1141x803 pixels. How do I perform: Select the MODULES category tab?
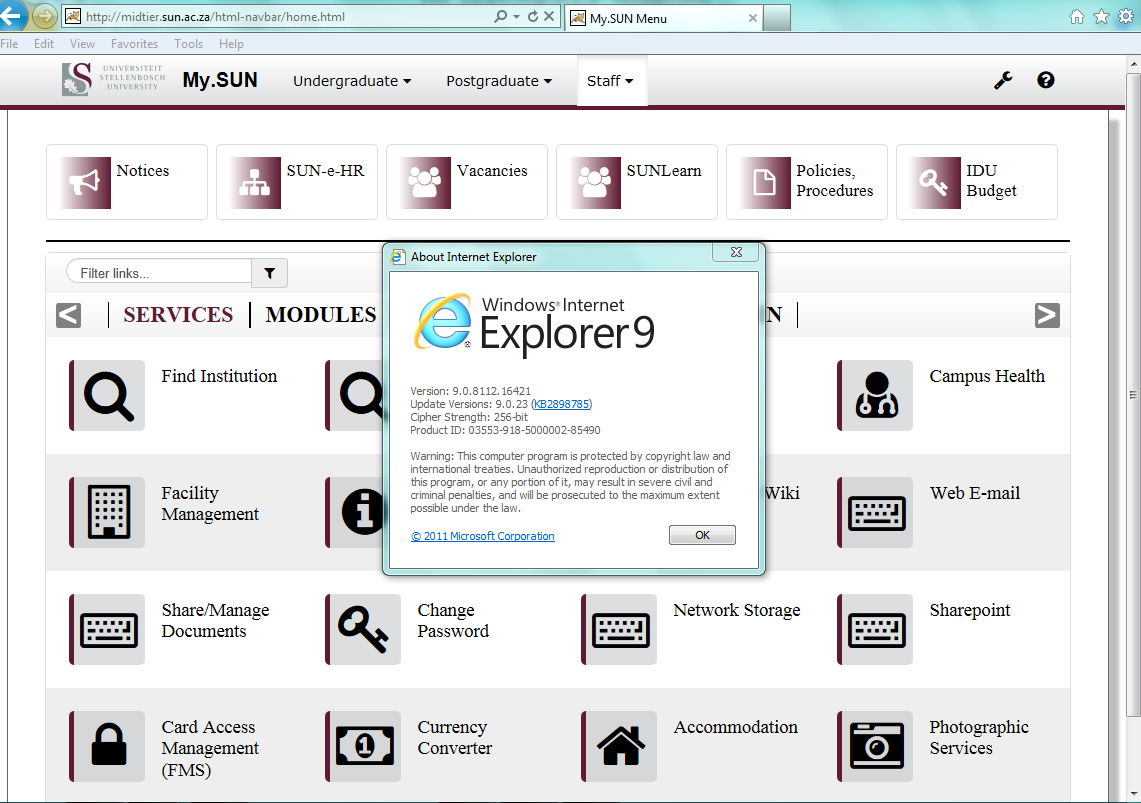[321, 315]
